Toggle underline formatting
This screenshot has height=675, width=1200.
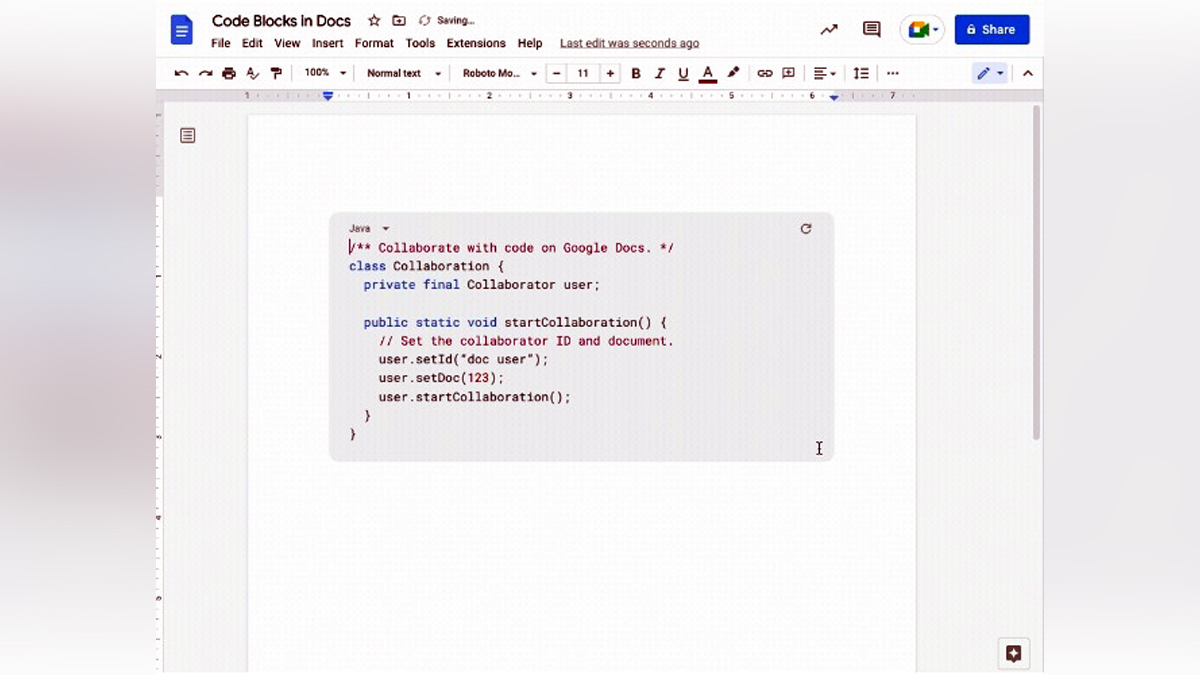point(684,73)
